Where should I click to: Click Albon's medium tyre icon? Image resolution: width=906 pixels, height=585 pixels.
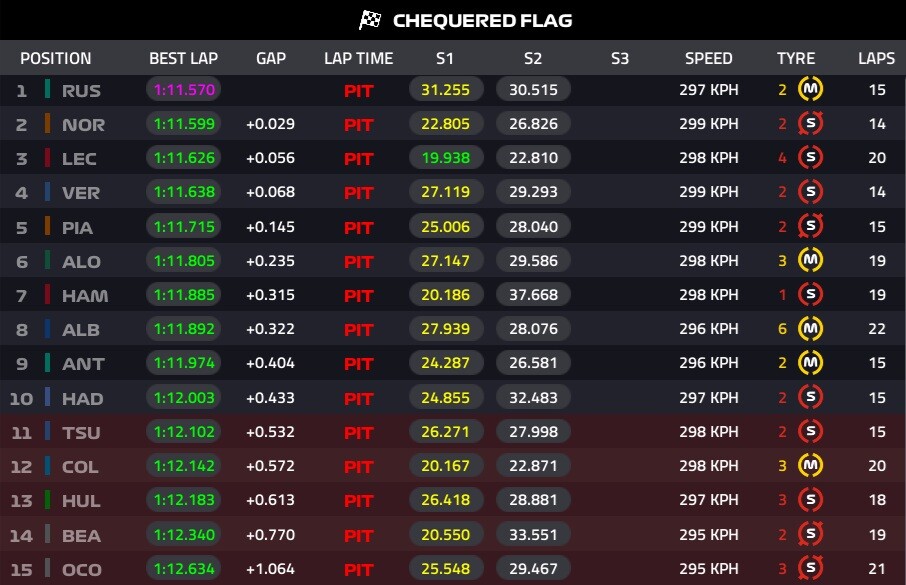[x=810, y=329]
